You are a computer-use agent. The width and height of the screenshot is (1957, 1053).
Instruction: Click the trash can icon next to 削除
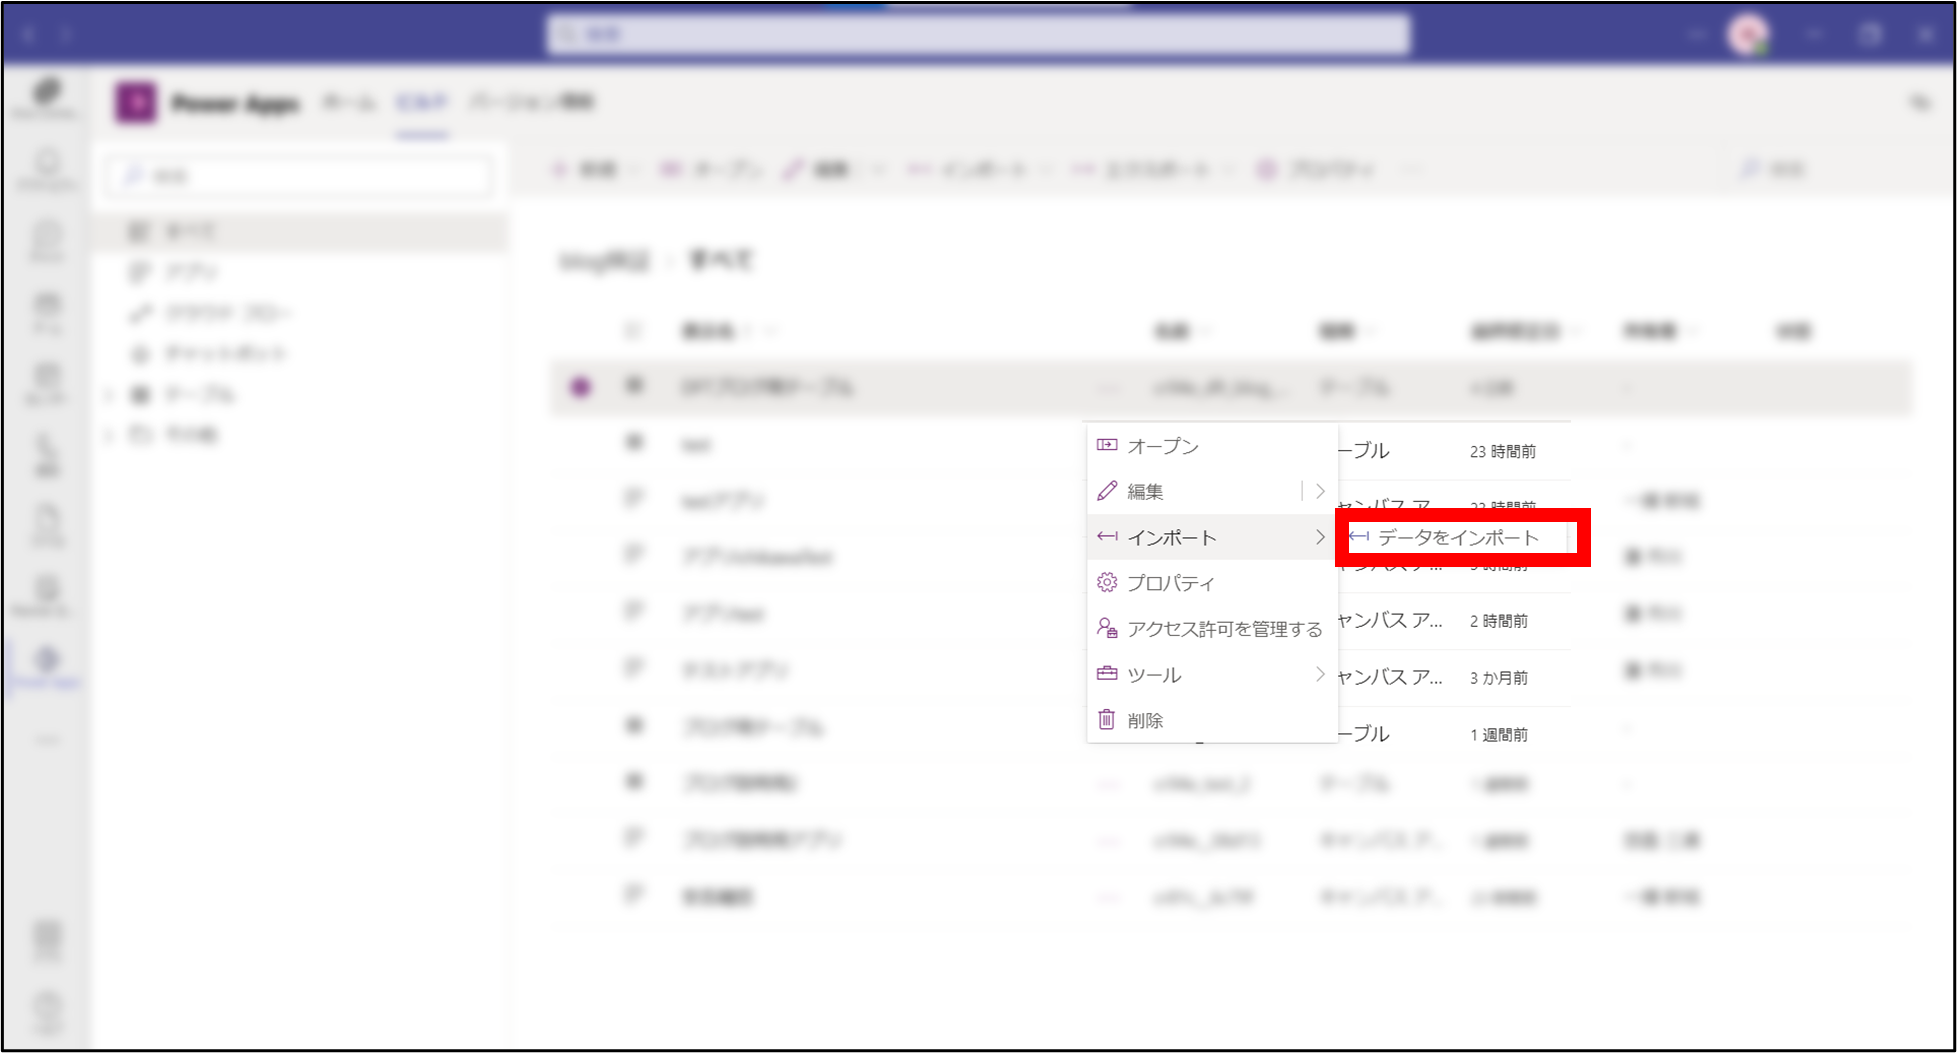[x=1106, y=719]
